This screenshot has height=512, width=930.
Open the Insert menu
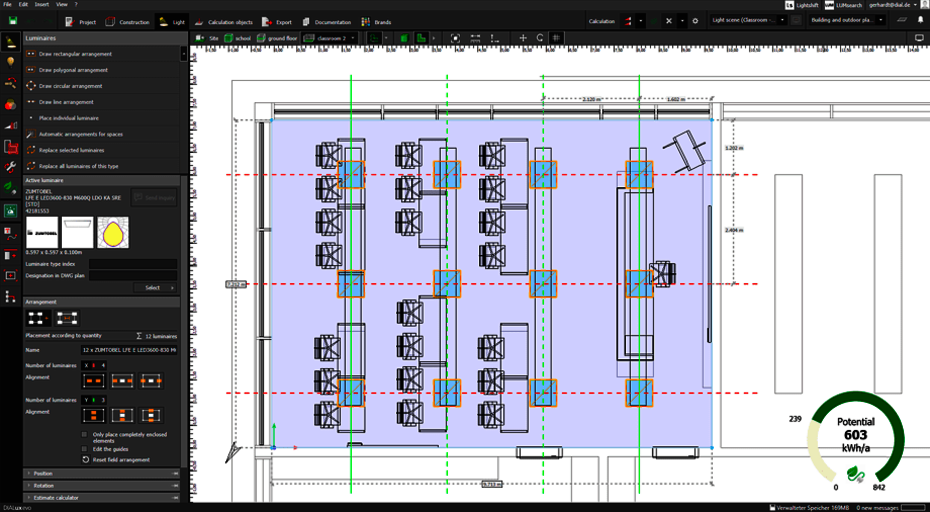point(41,5)
